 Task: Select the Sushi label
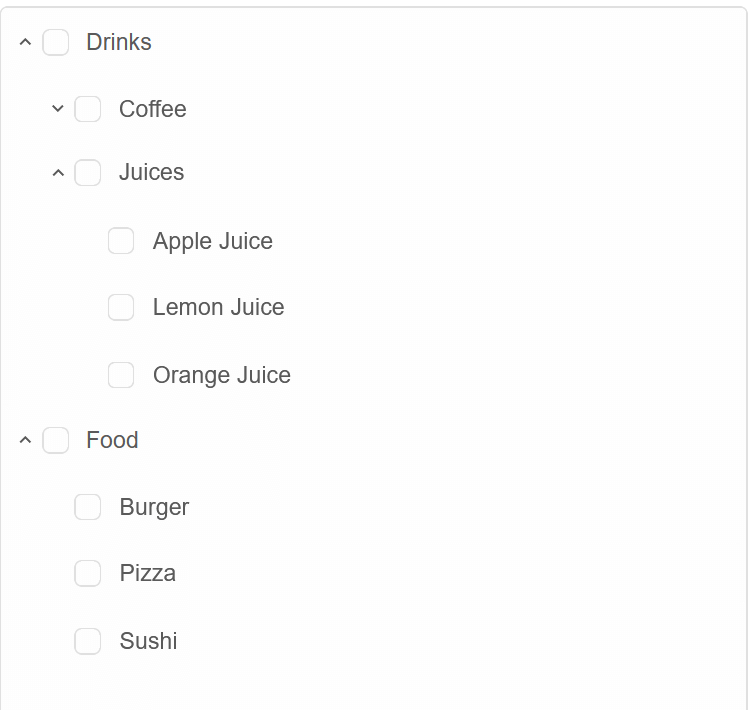149,641
